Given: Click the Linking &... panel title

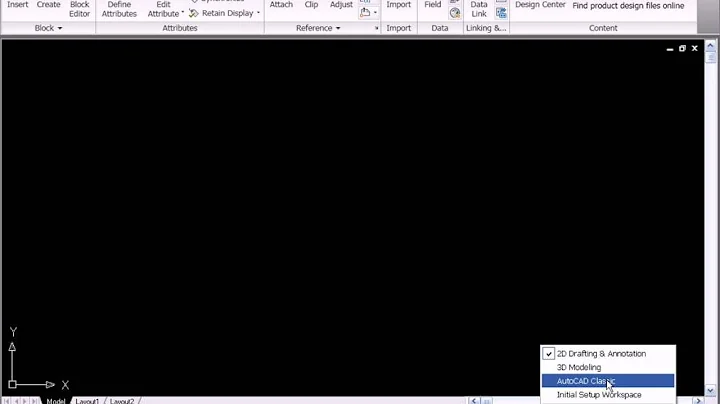Looking at the screenshot, I should [486, 28].
